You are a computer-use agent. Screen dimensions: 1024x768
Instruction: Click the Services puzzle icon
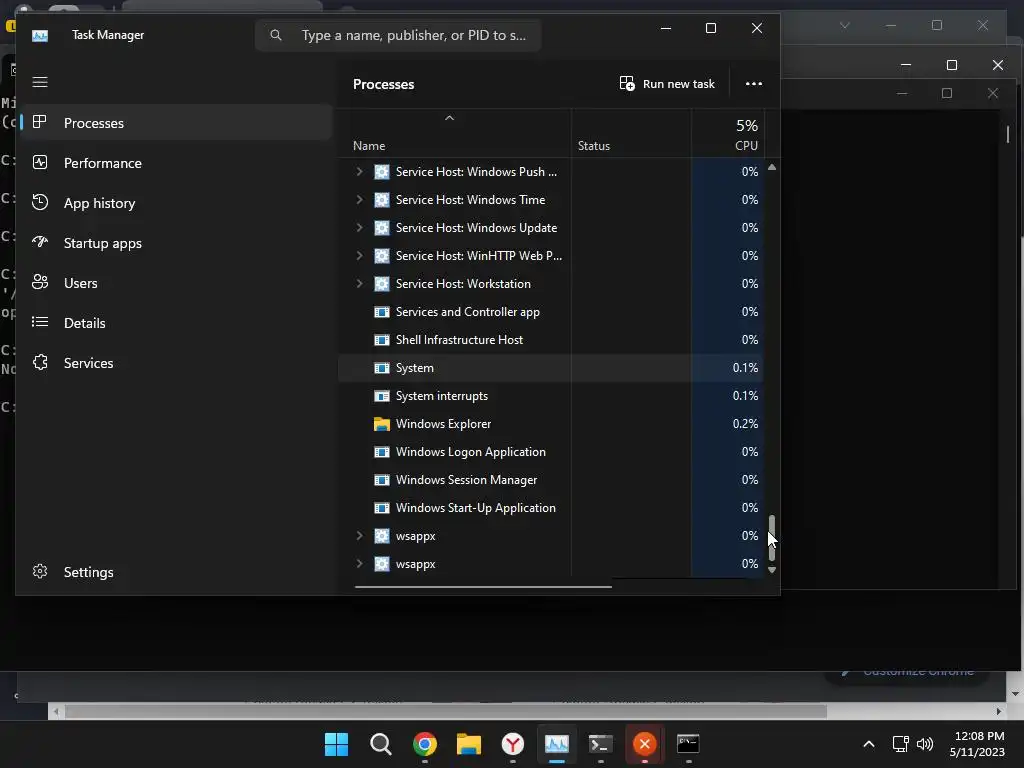pos(40,362)
